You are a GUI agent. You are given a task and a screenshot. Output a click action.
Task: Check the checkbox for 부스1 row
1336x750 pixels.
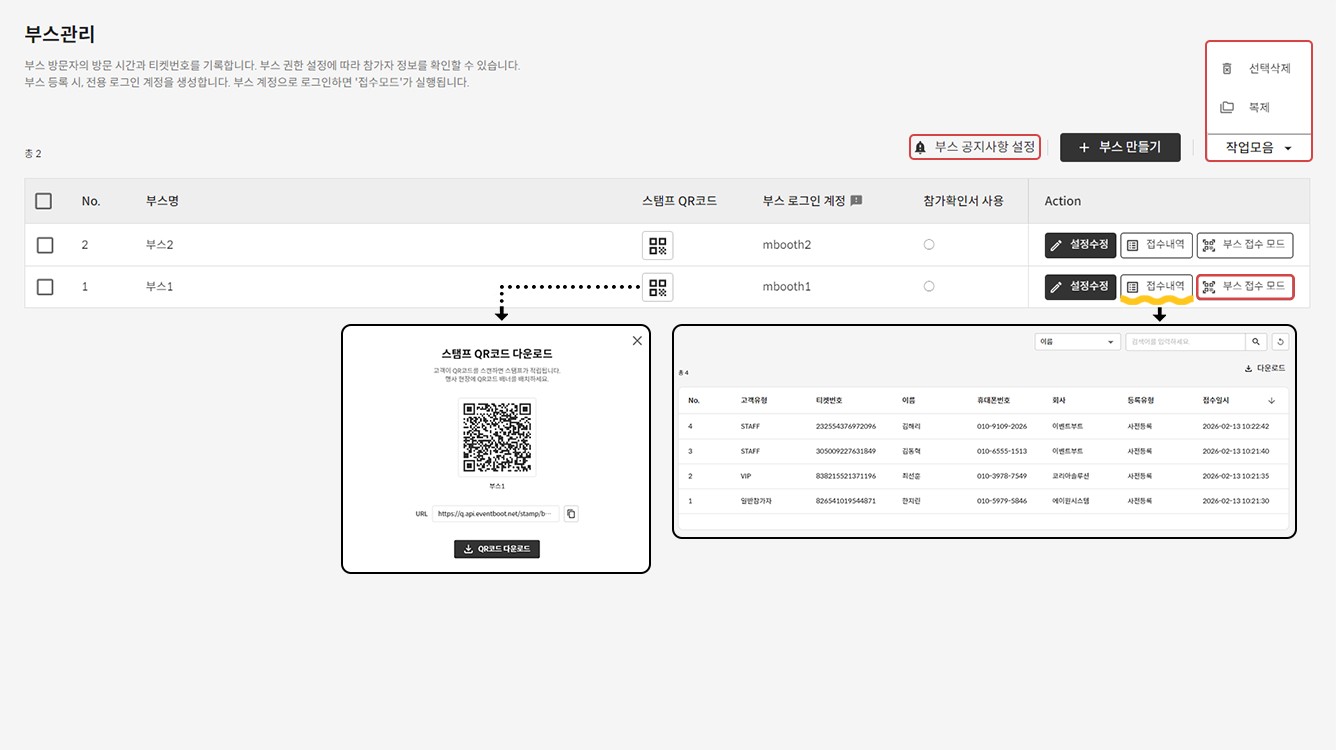[x=44, y=287]
